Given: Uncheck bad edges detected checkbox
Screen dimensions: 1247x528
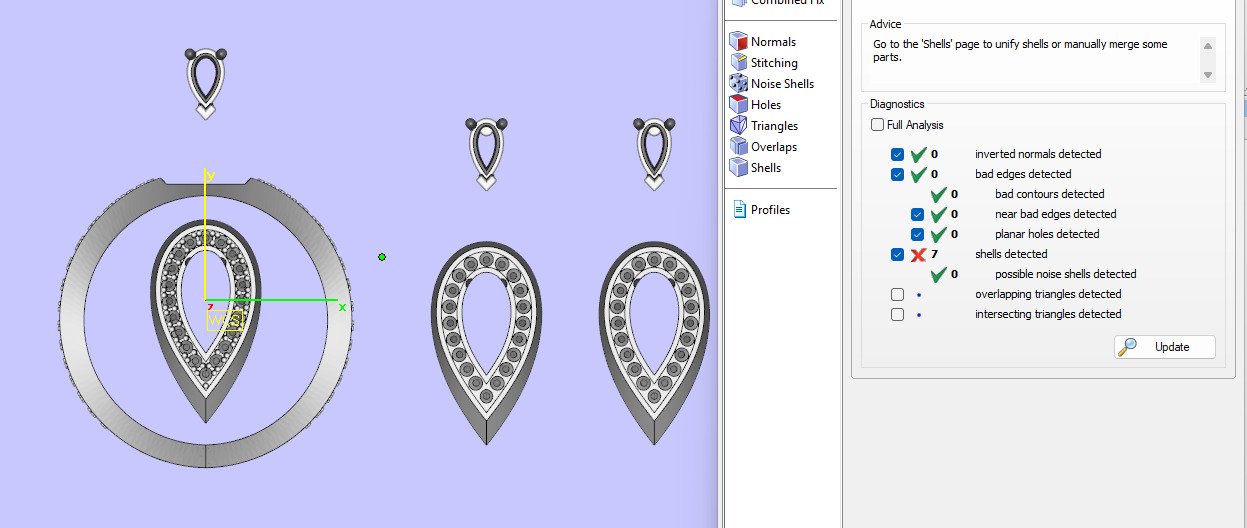Looking at the screenshot, I should click(897, 175).
